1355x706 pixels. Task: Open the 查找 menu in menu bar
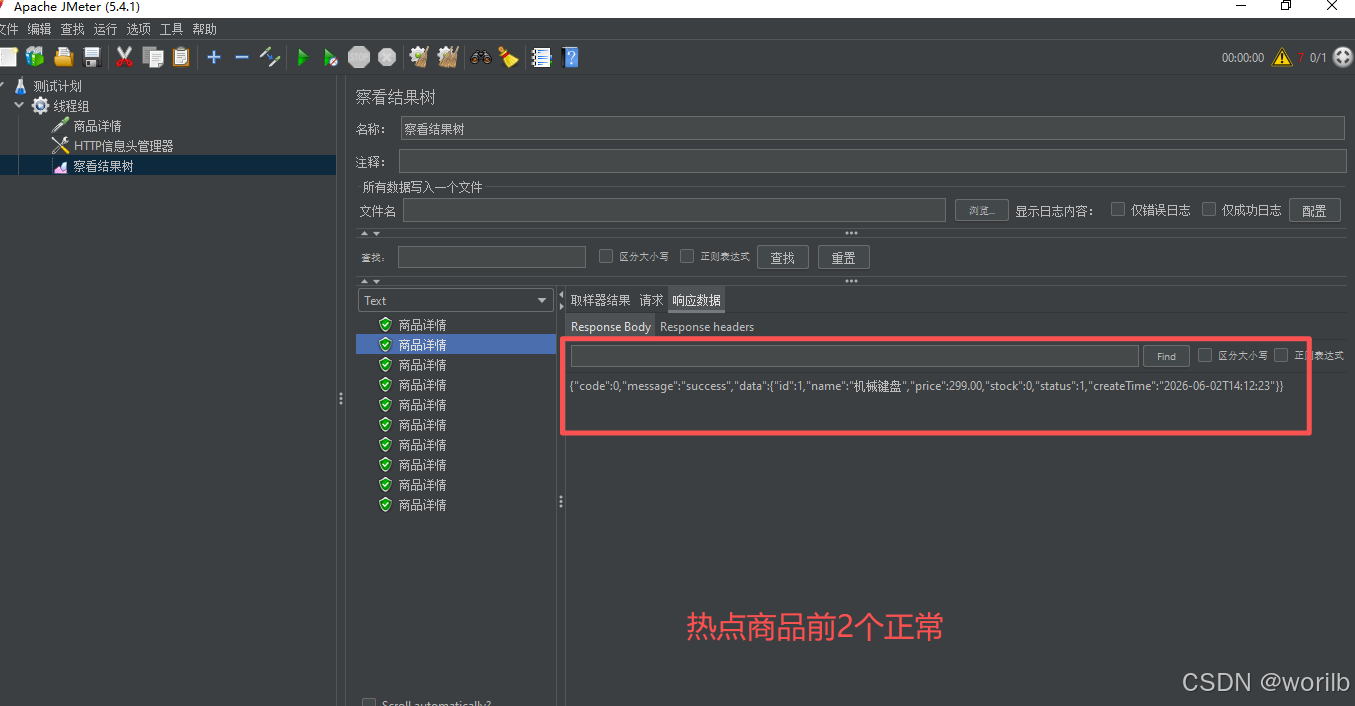pyautogui.click(x=73, y=30)
